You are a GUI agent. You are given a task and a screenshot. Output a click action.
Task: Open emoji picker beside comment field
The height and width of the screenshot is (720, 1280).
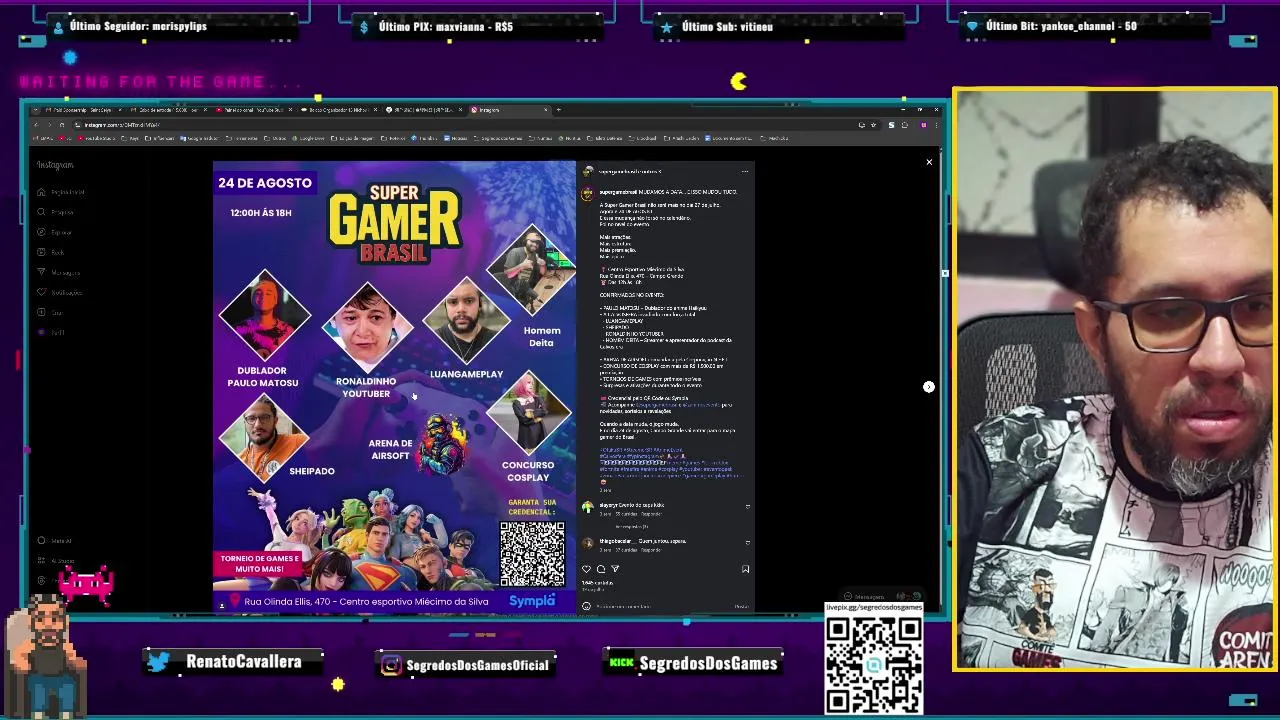click(587, 606)
